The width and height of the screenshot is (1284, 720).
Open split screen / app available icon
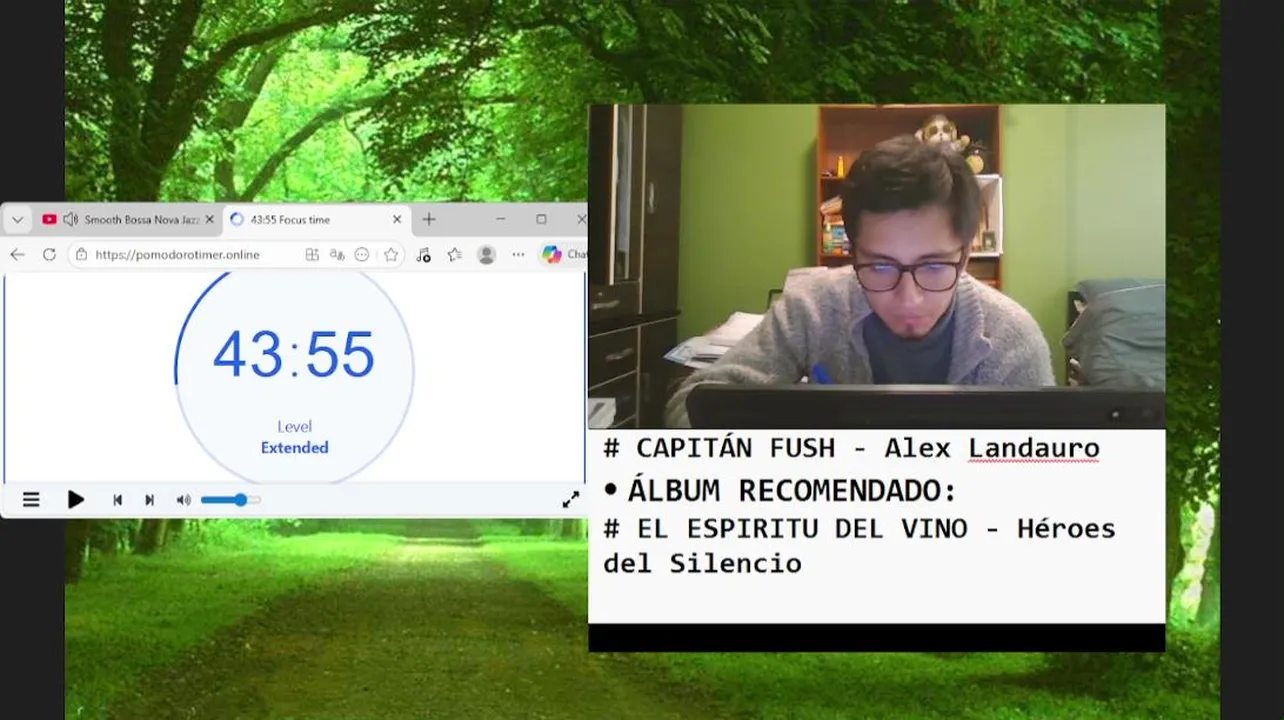(x=312, y=255)
